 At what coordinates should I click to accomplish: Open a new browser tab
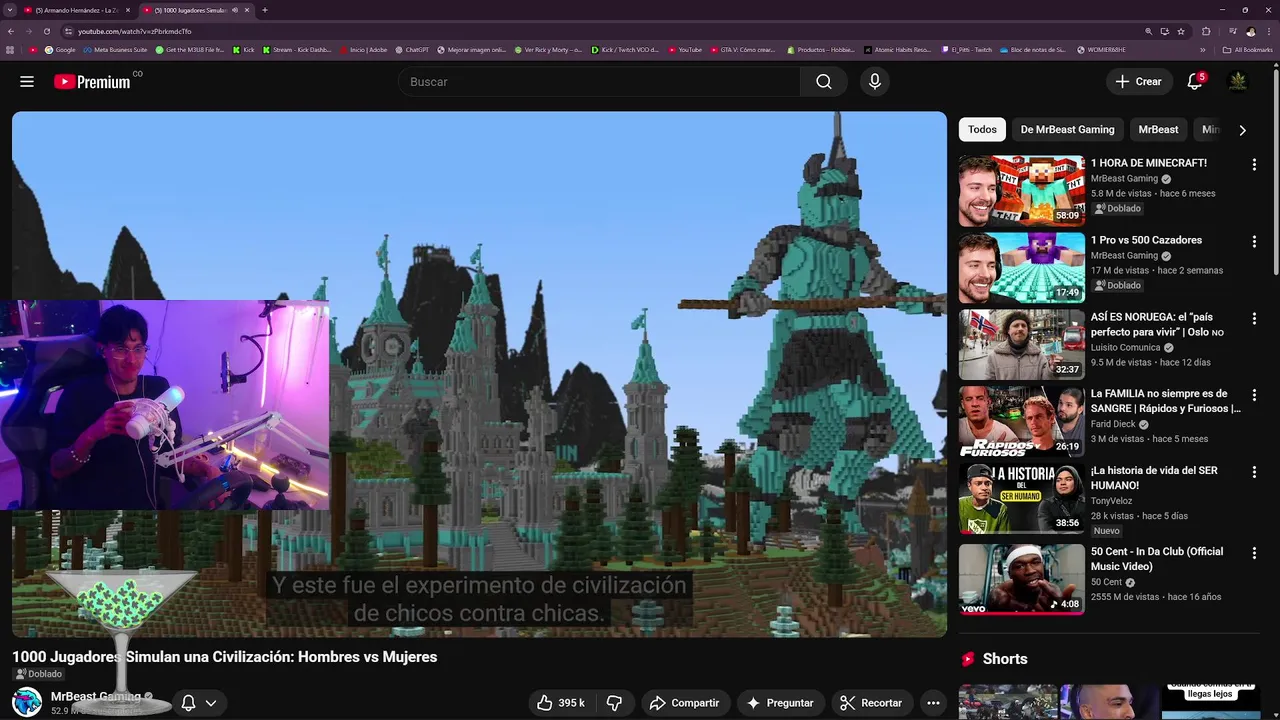coord(265,10)
